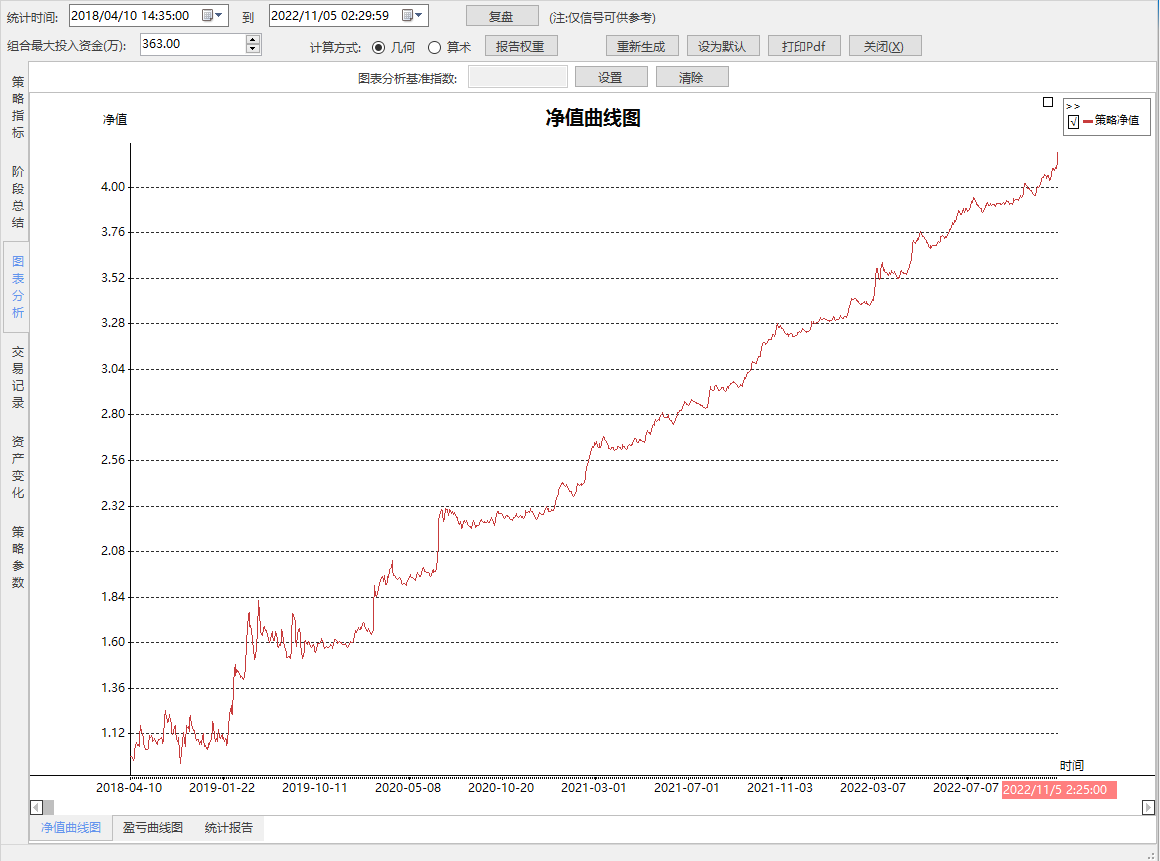Switch to the 盈亏曲线图 tab

tap(153, 828)
